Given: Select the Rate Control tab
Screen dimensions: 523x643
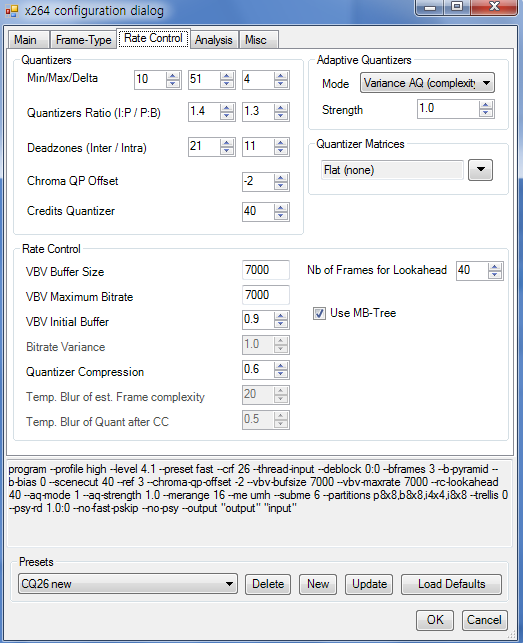Looking at the screenshot, I should pos(153,38).
